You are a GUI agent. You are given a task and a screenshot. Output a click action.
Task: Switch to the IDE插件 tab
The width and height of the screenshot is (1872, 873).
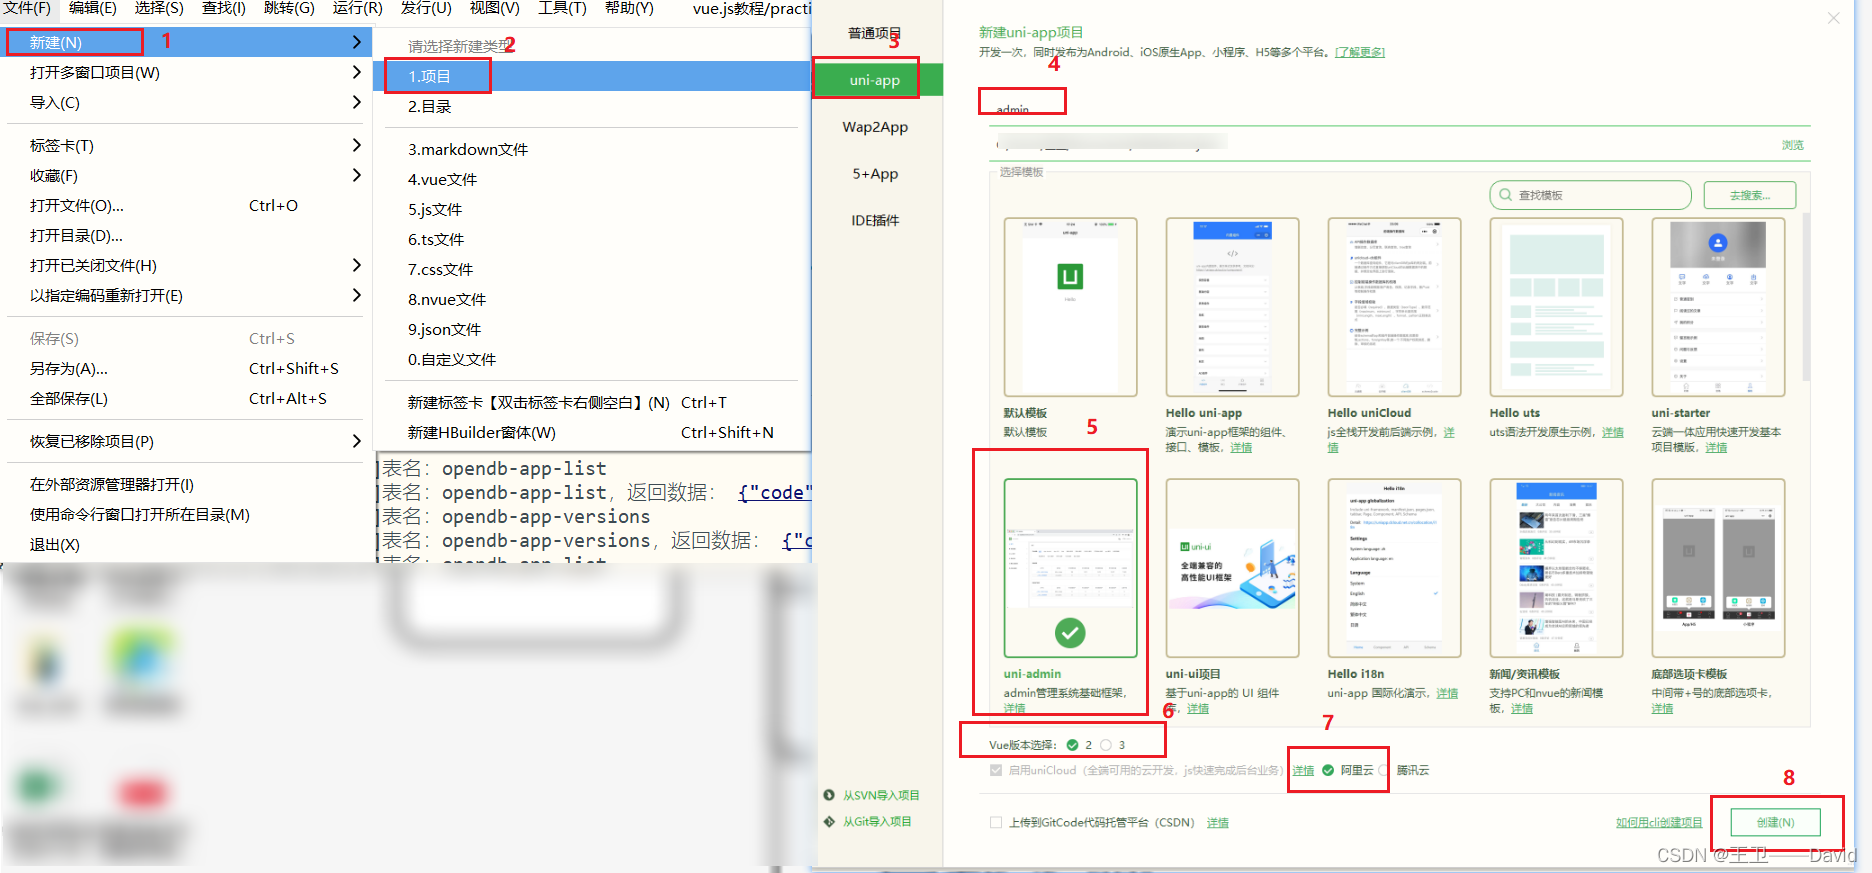(x=875, y=220)
